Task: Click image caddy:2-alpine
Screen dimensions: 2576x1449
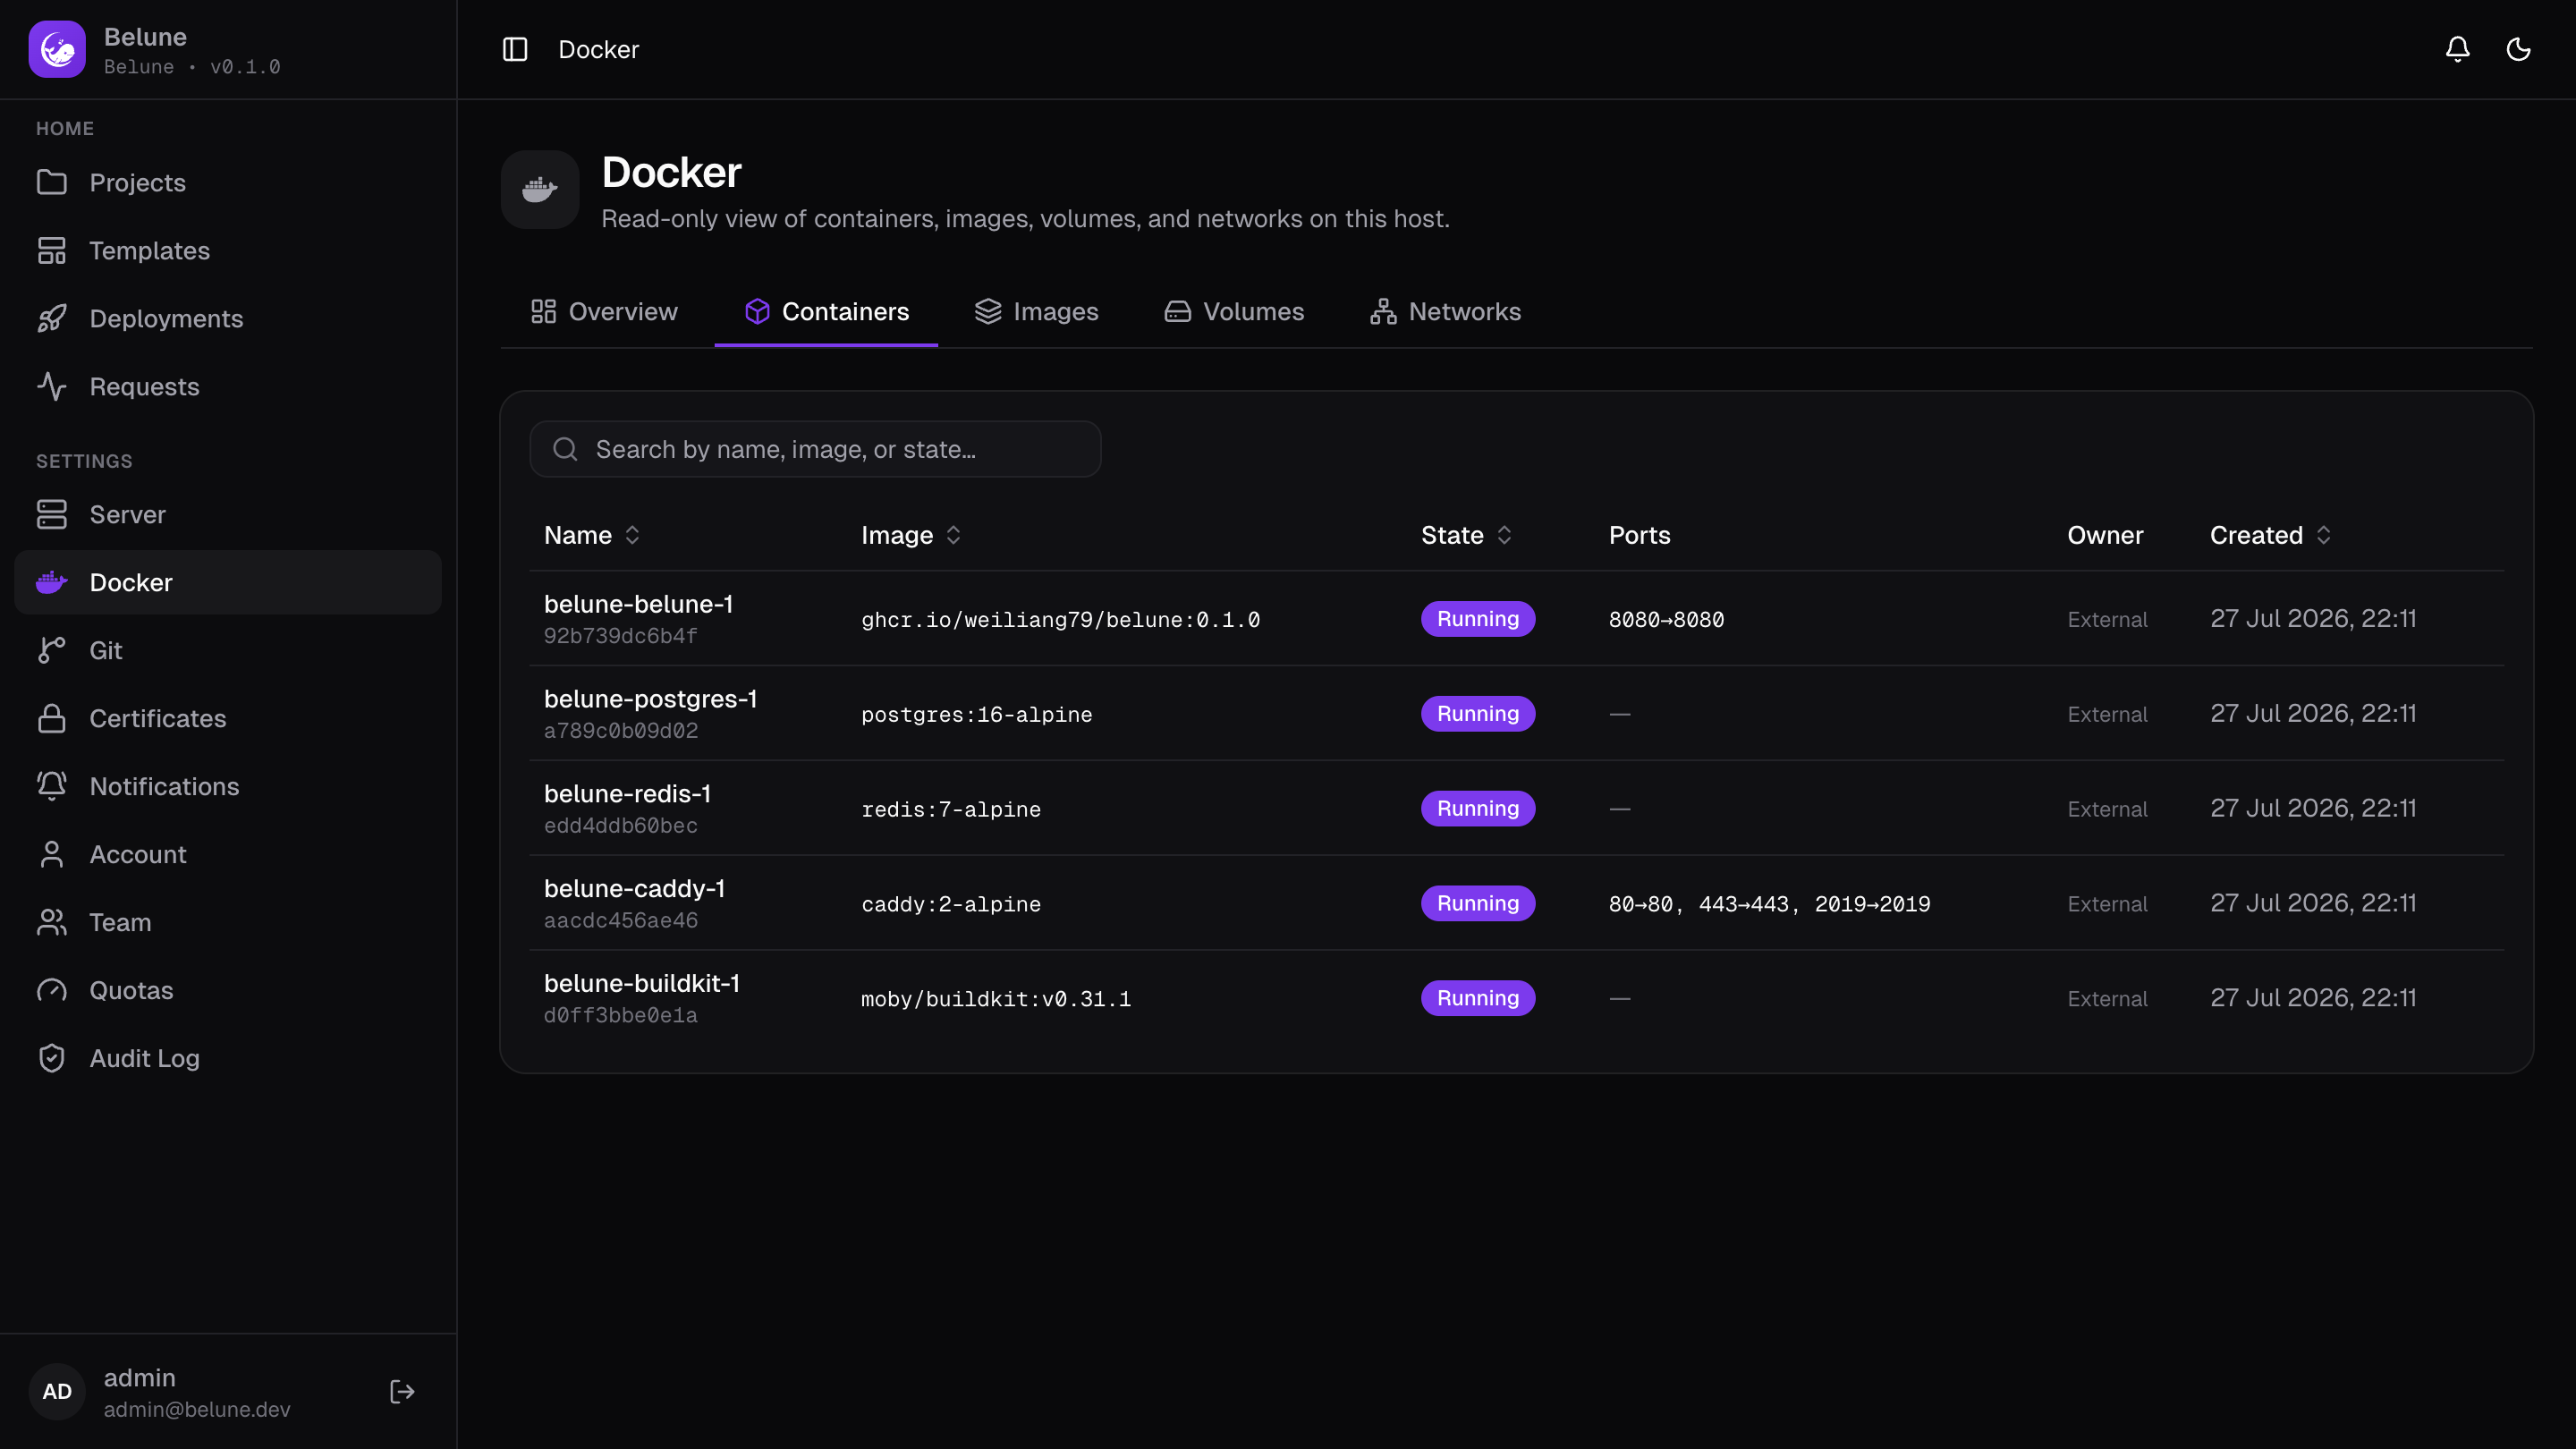Action: click(x=950, y=905)
